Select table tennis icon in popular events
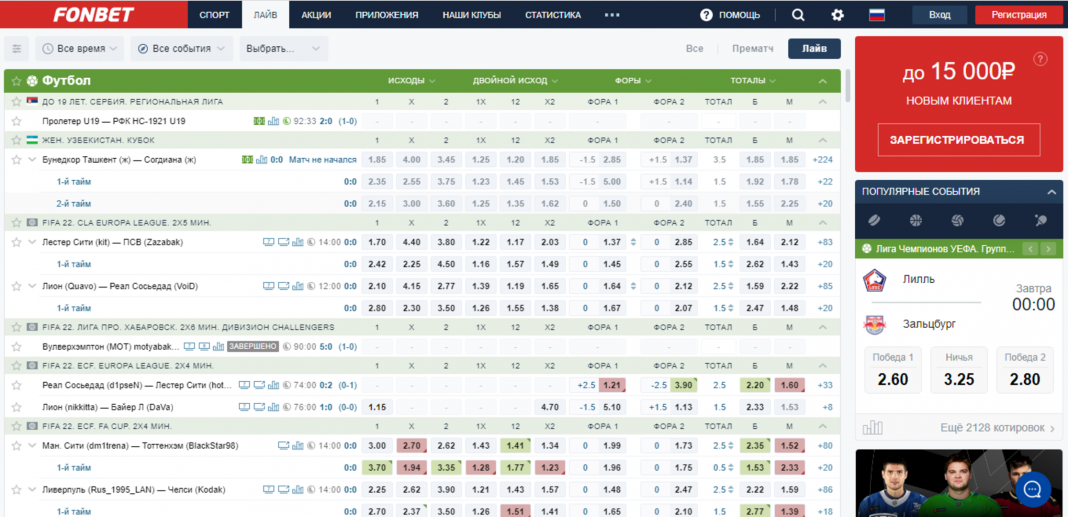The height and width of the screenshot is (517, 1068). point(1041,220)
